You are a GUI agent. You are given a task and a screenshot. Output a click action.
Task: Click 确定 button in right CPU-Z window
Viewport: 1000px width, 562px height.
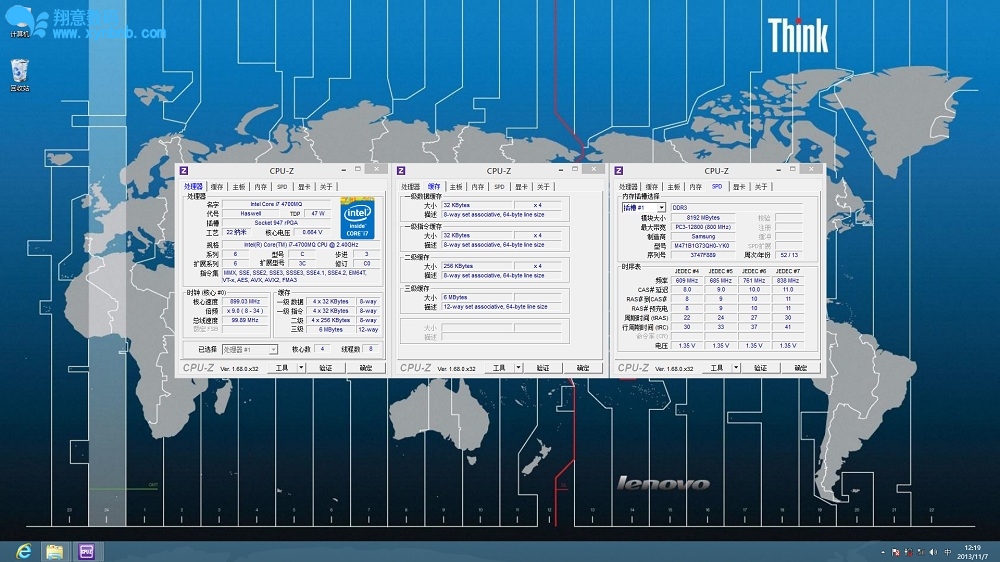pyautogui.click(x=801, y=368)
